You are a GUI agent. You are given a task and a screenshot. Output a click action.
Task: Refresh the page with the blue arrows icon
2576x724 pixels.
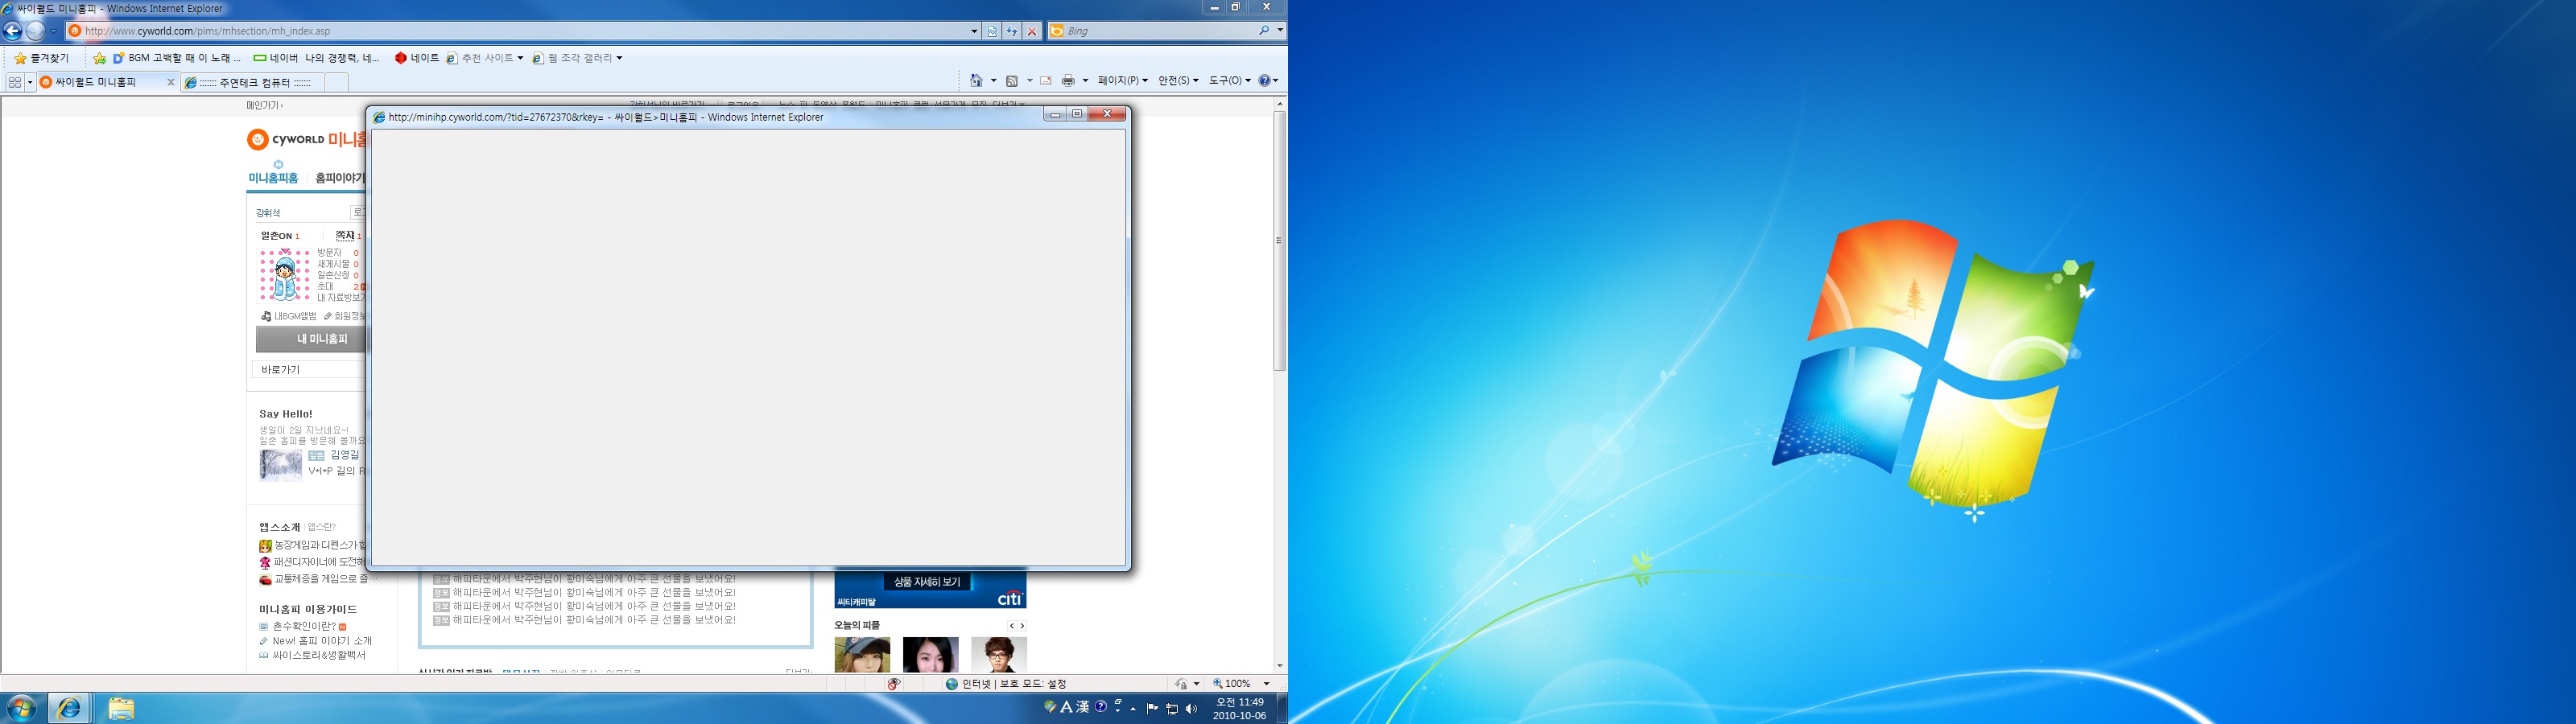coord(1012,31)
